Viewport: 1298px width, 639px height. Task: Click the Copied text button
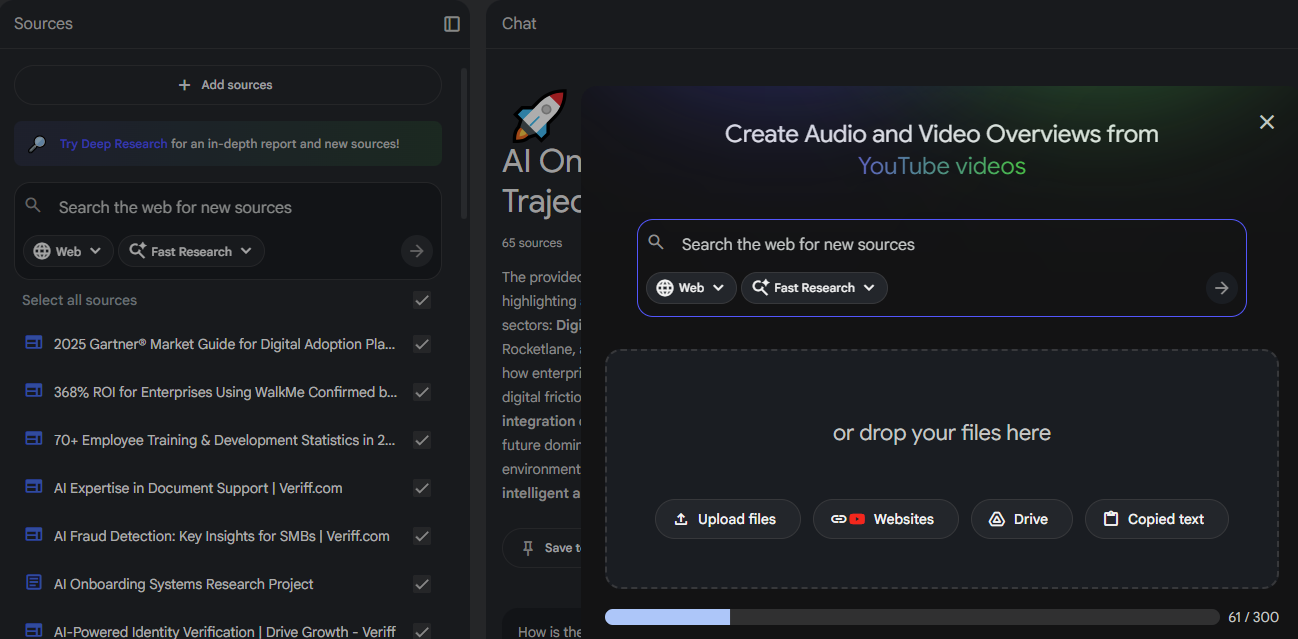point(1157,519)
